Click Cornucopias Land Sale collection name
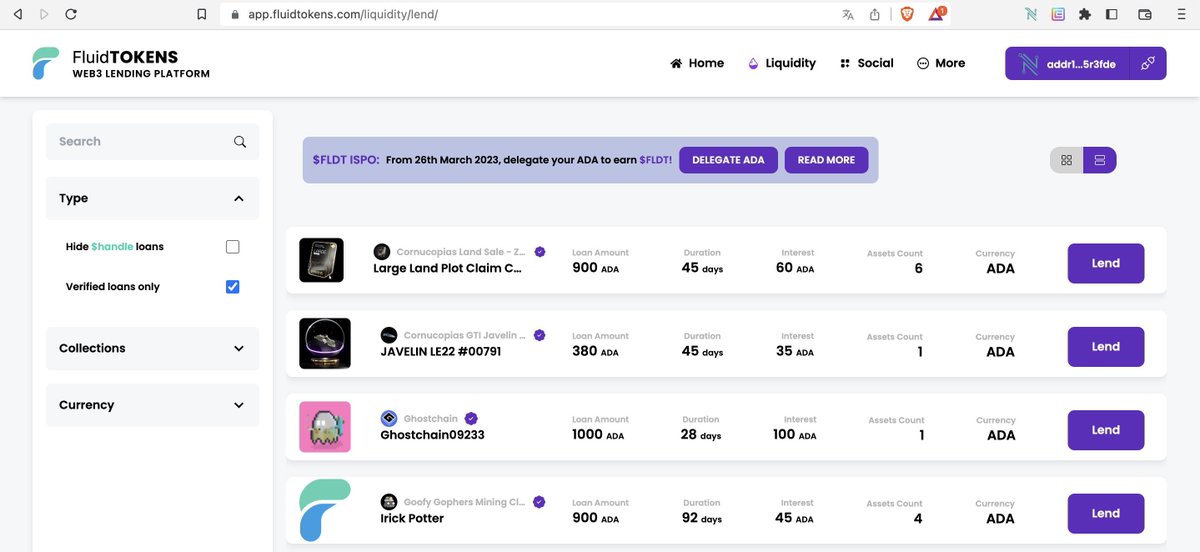 click(x=461, y=252)
